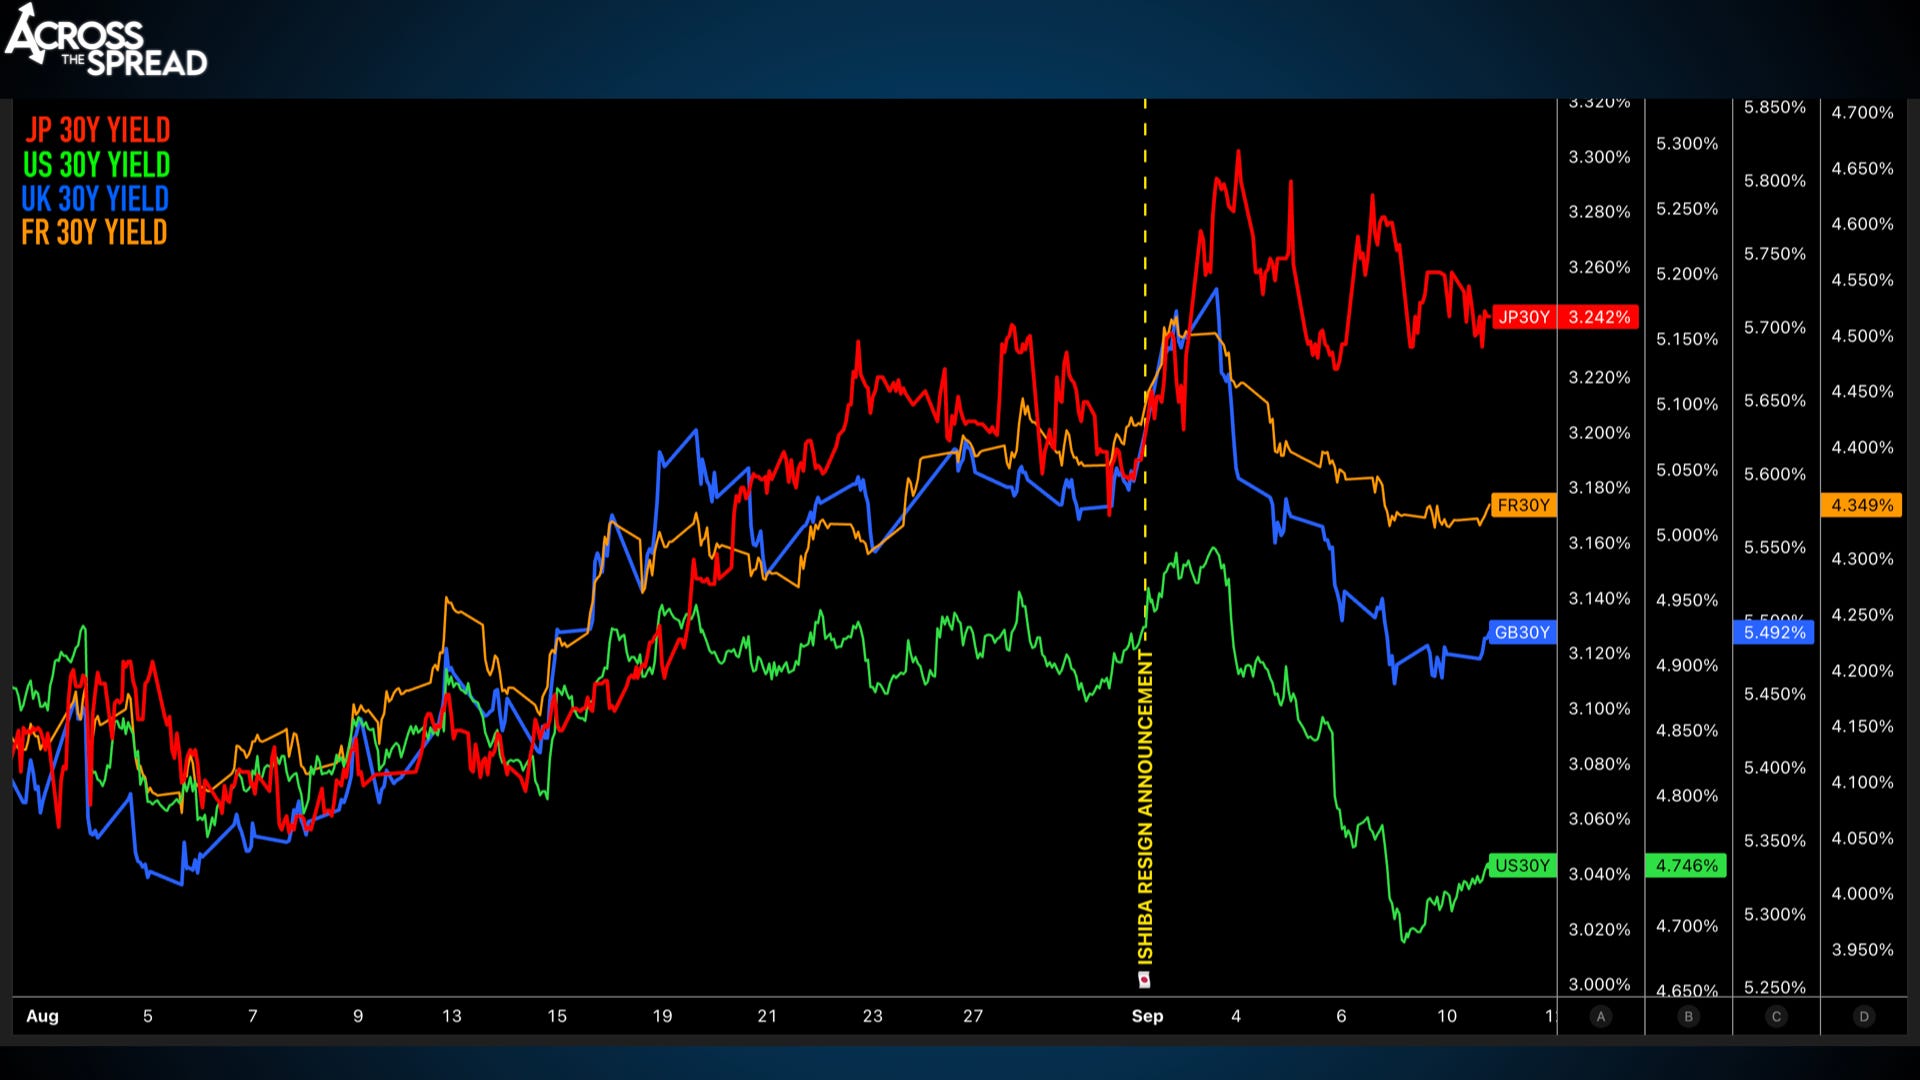Click the Sep label on time axis
The width and height of the screenshot is (1920, 1080).
pyautogui.click(x=1147, y=1016)
